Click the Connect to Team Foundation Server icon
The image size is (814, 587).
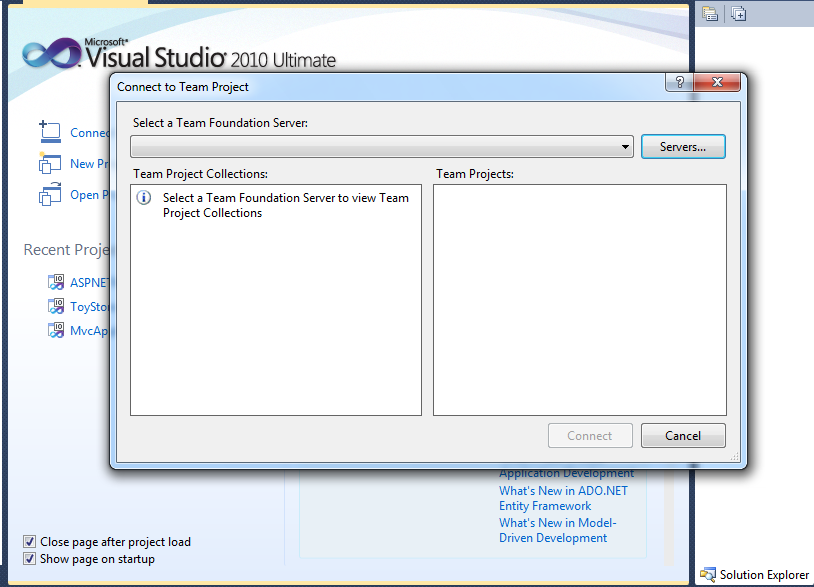pyautogui.click(x=50, y=132)
